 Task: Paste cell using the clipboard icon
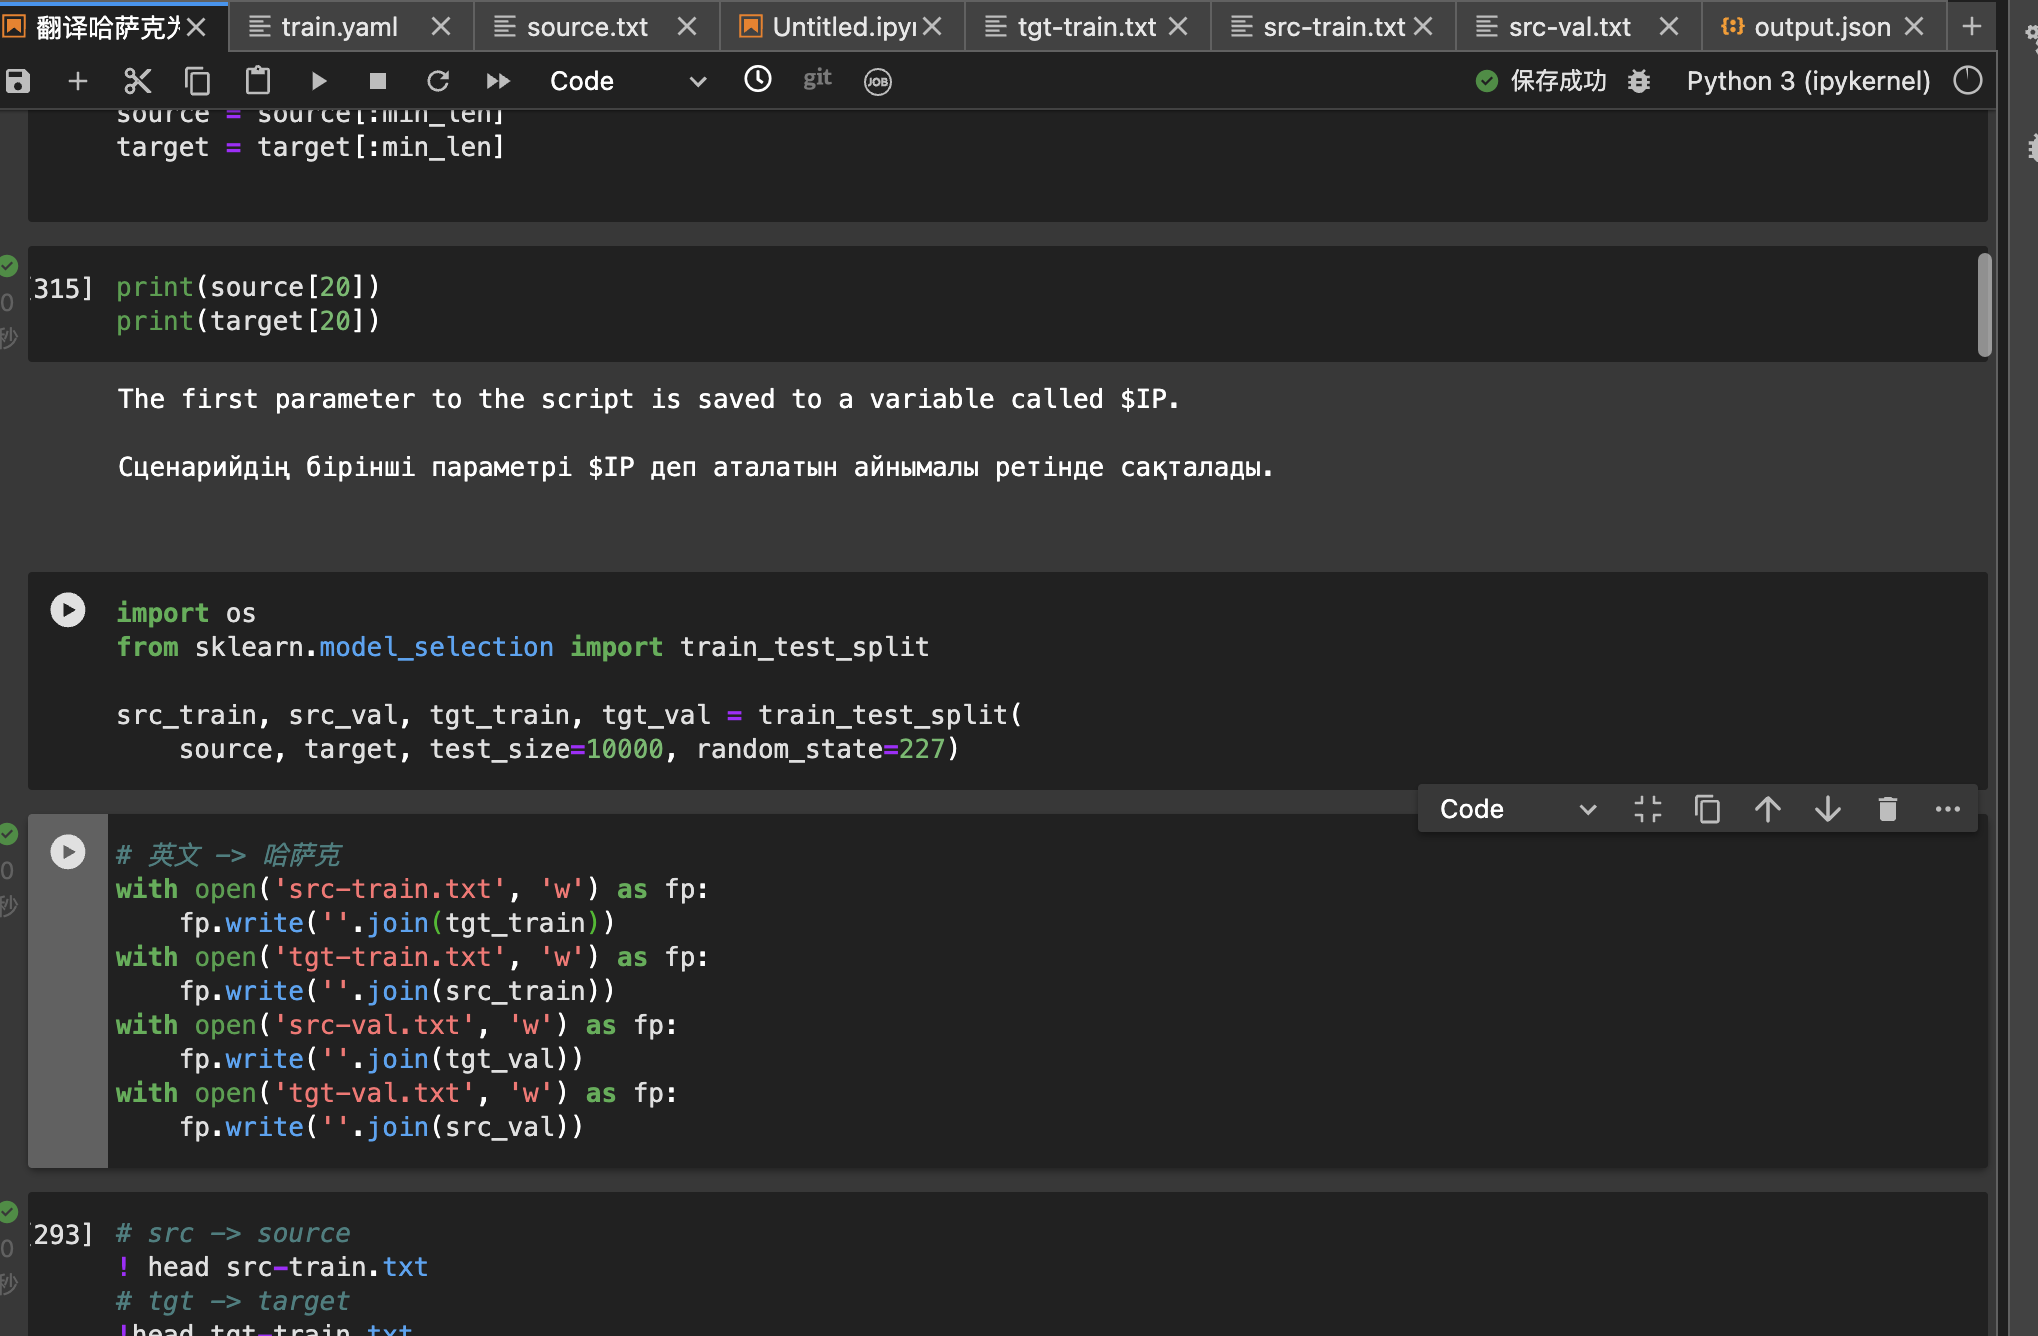[258, 81]
